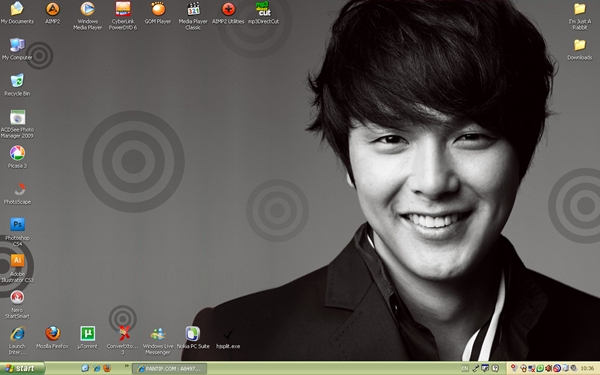Open the AIMP2 desktop icon
The image size is (600, 375).
(x=53, y=13)
